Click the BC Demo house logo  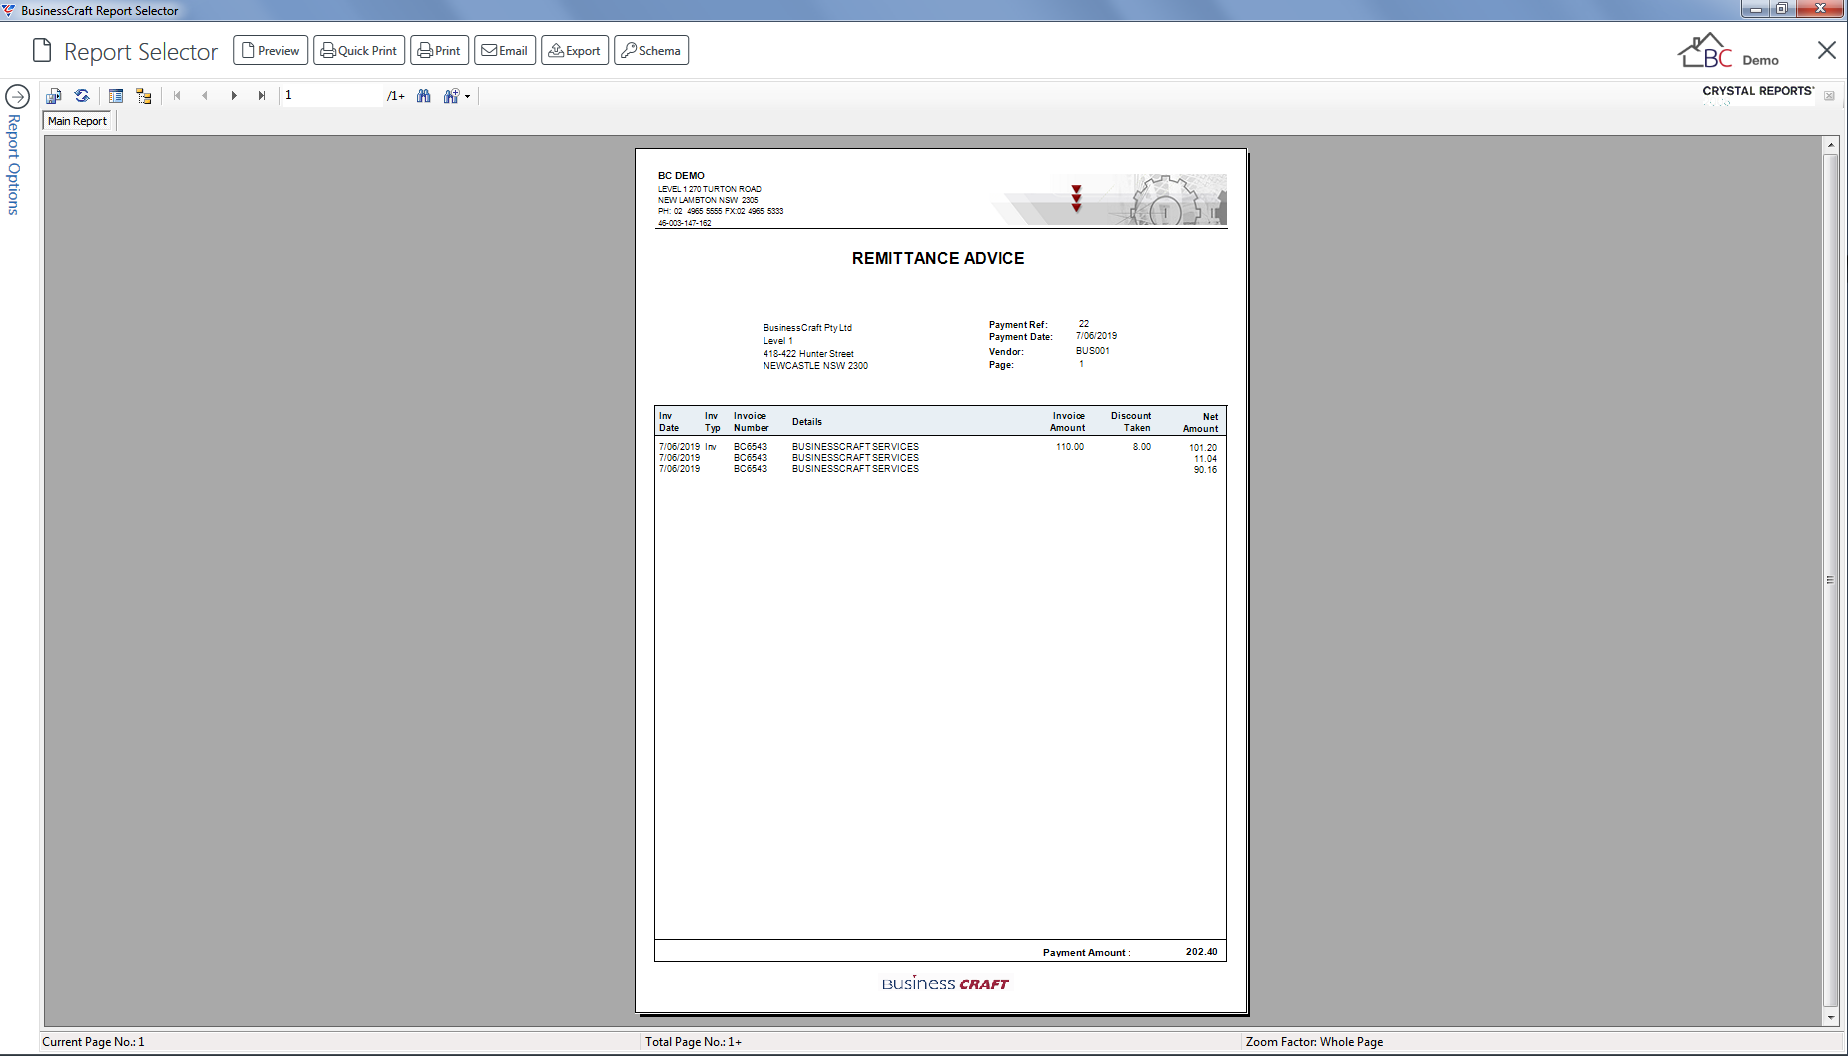(1706, 51)
